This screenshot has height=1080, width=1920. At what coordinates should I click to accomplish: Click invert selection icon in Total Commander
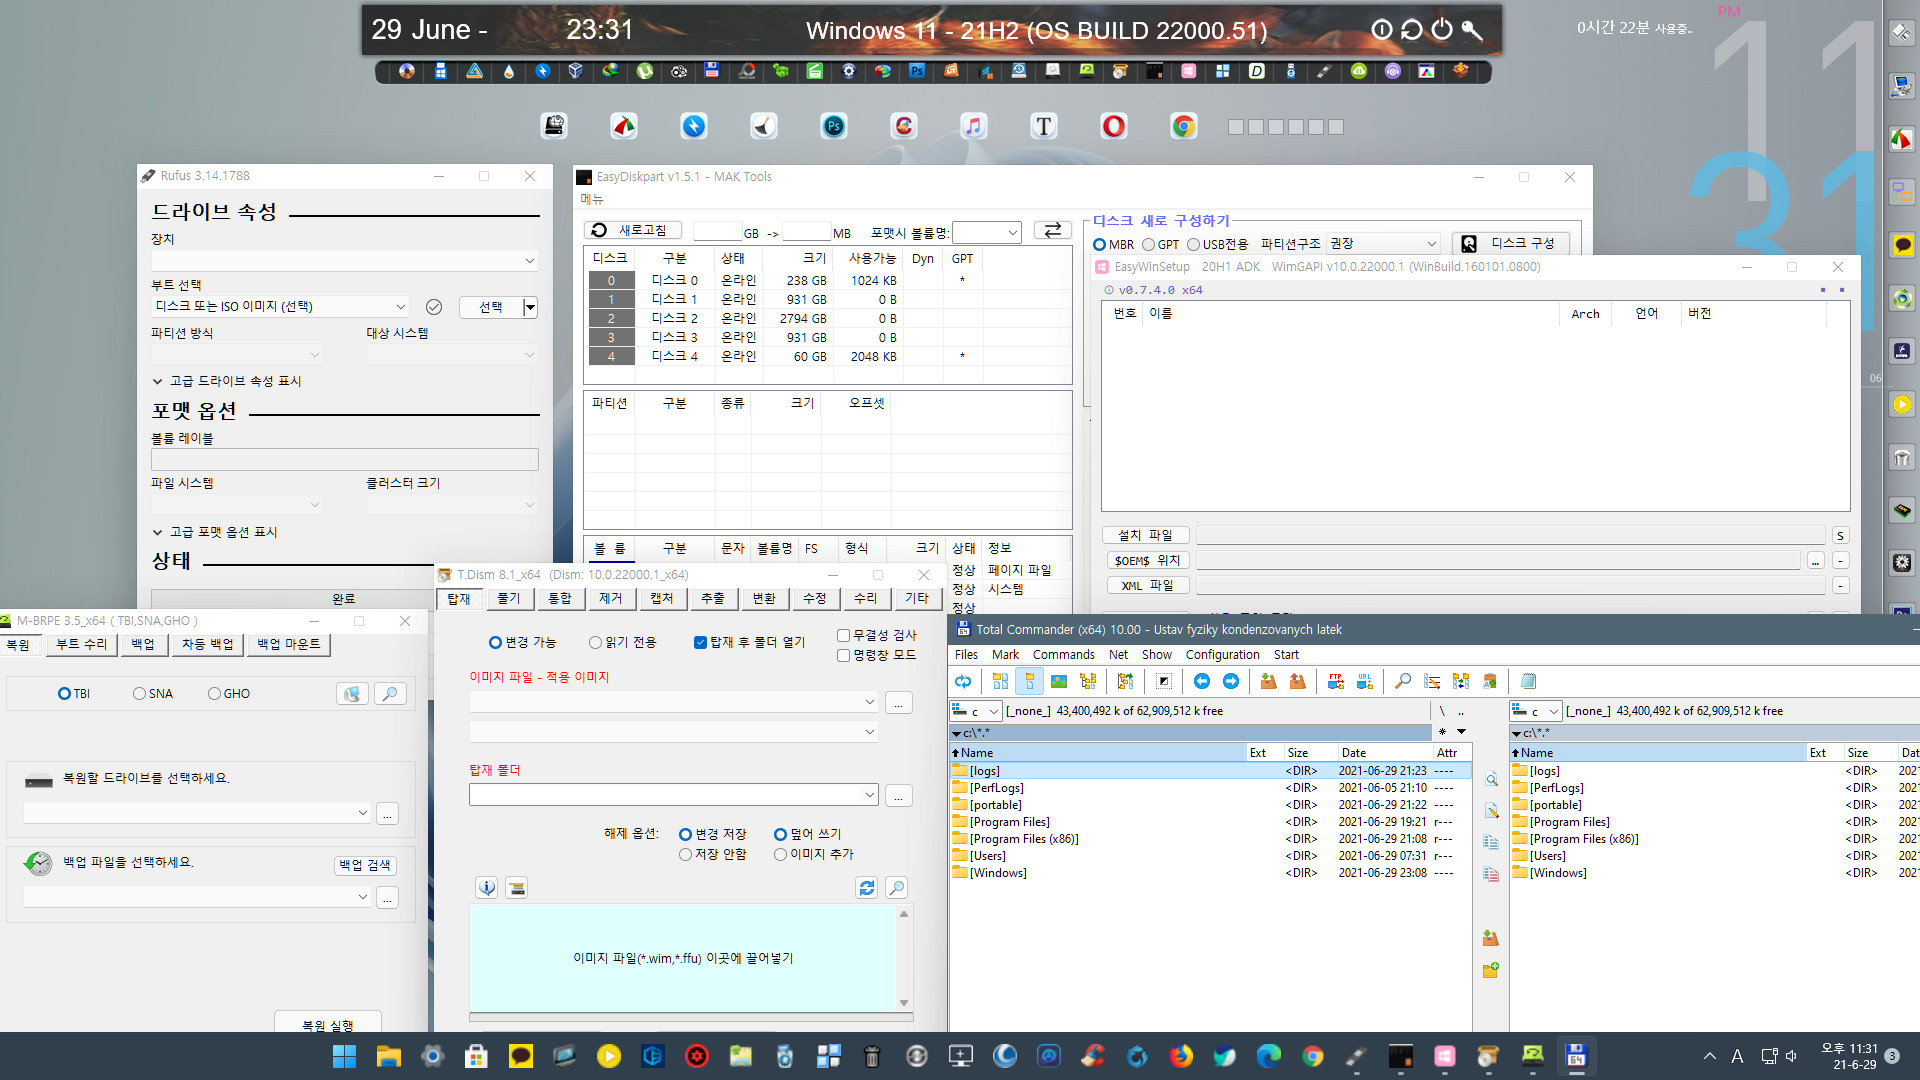click(x=1164, y=681)
